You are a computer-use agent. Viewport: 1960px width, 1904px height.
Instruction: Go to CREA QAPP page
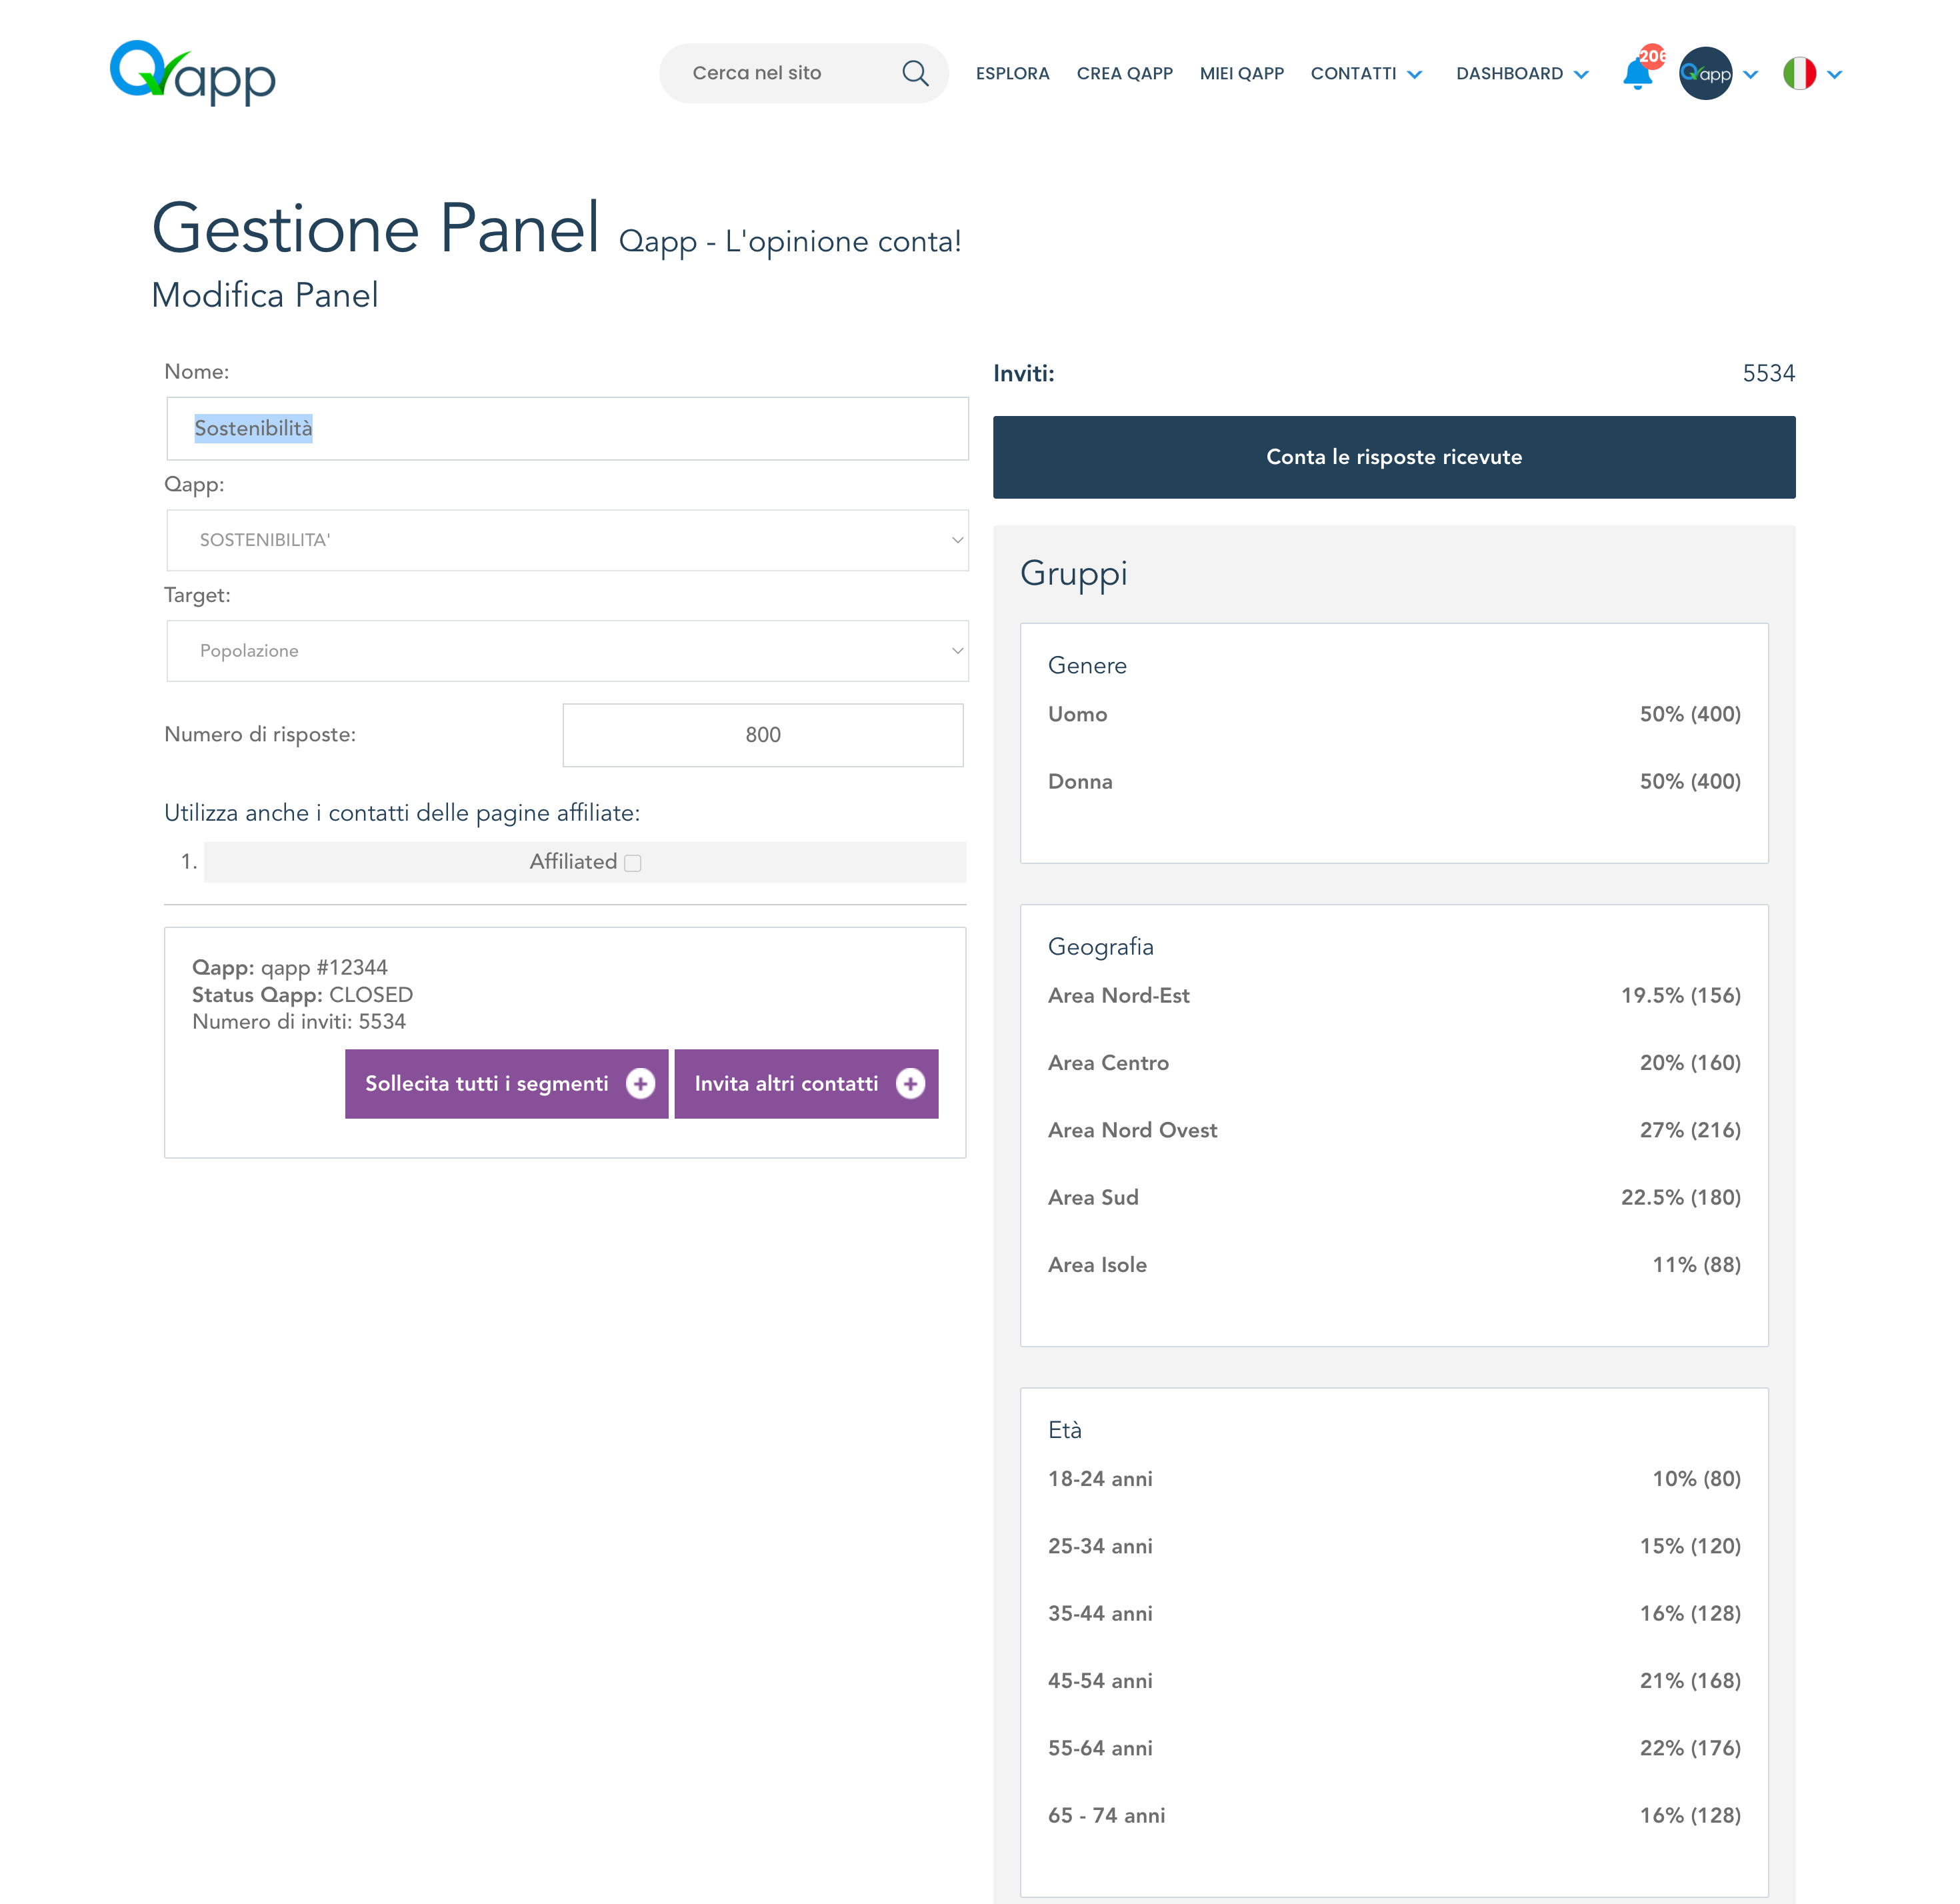[1124, 74]
